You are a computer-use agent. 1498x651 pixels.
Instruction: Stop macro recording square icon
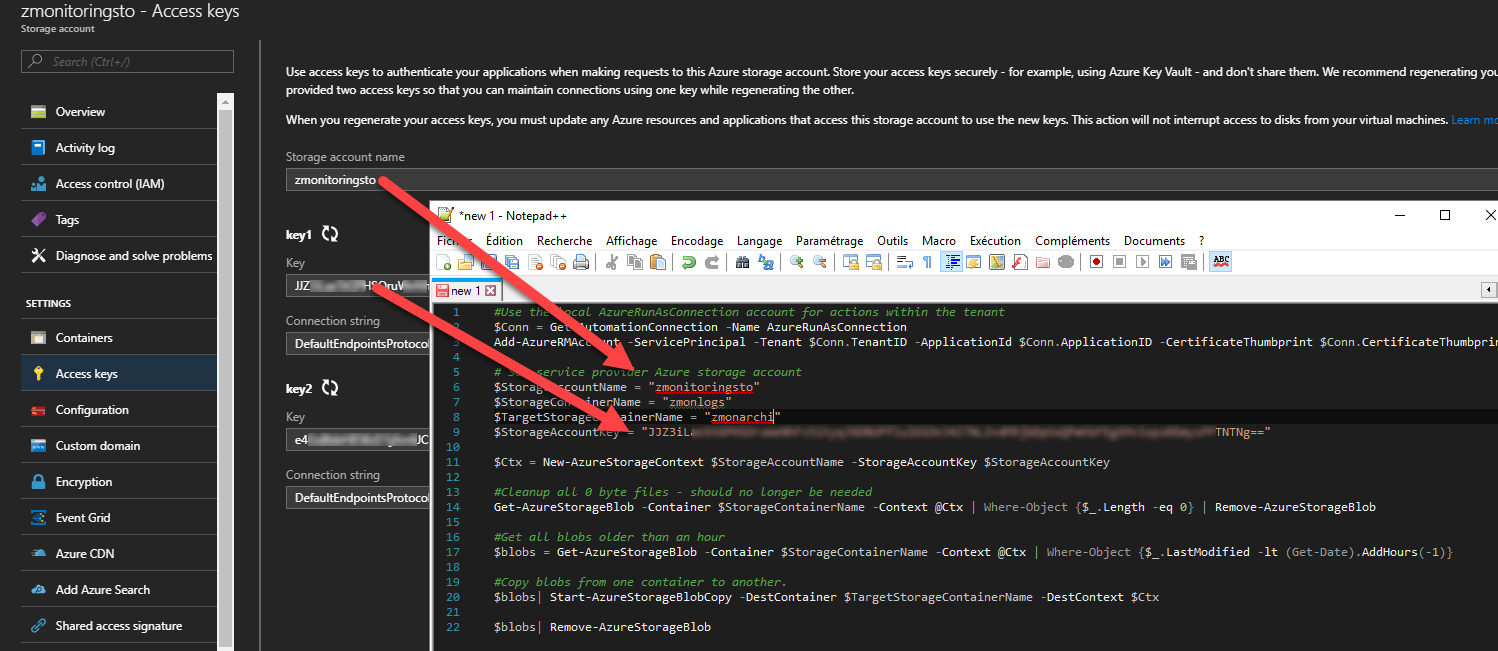1119,262
